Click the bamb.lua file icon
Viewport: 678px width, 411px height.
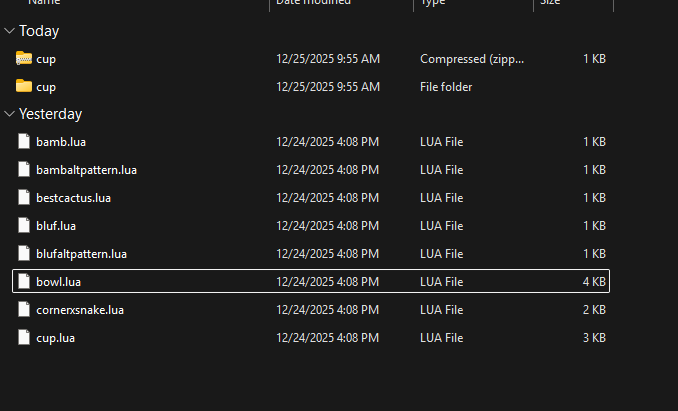pos(24,142)
